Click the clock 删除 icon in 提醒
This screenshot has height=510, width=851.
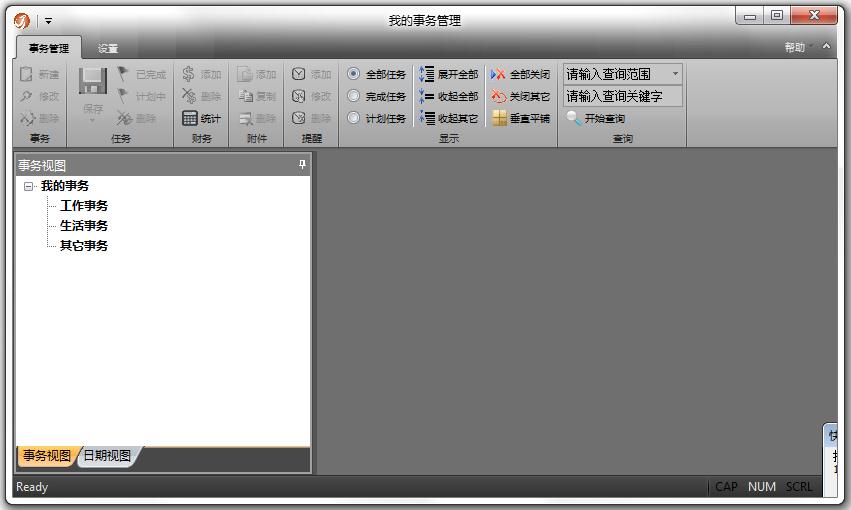click(x=299, y=118)
